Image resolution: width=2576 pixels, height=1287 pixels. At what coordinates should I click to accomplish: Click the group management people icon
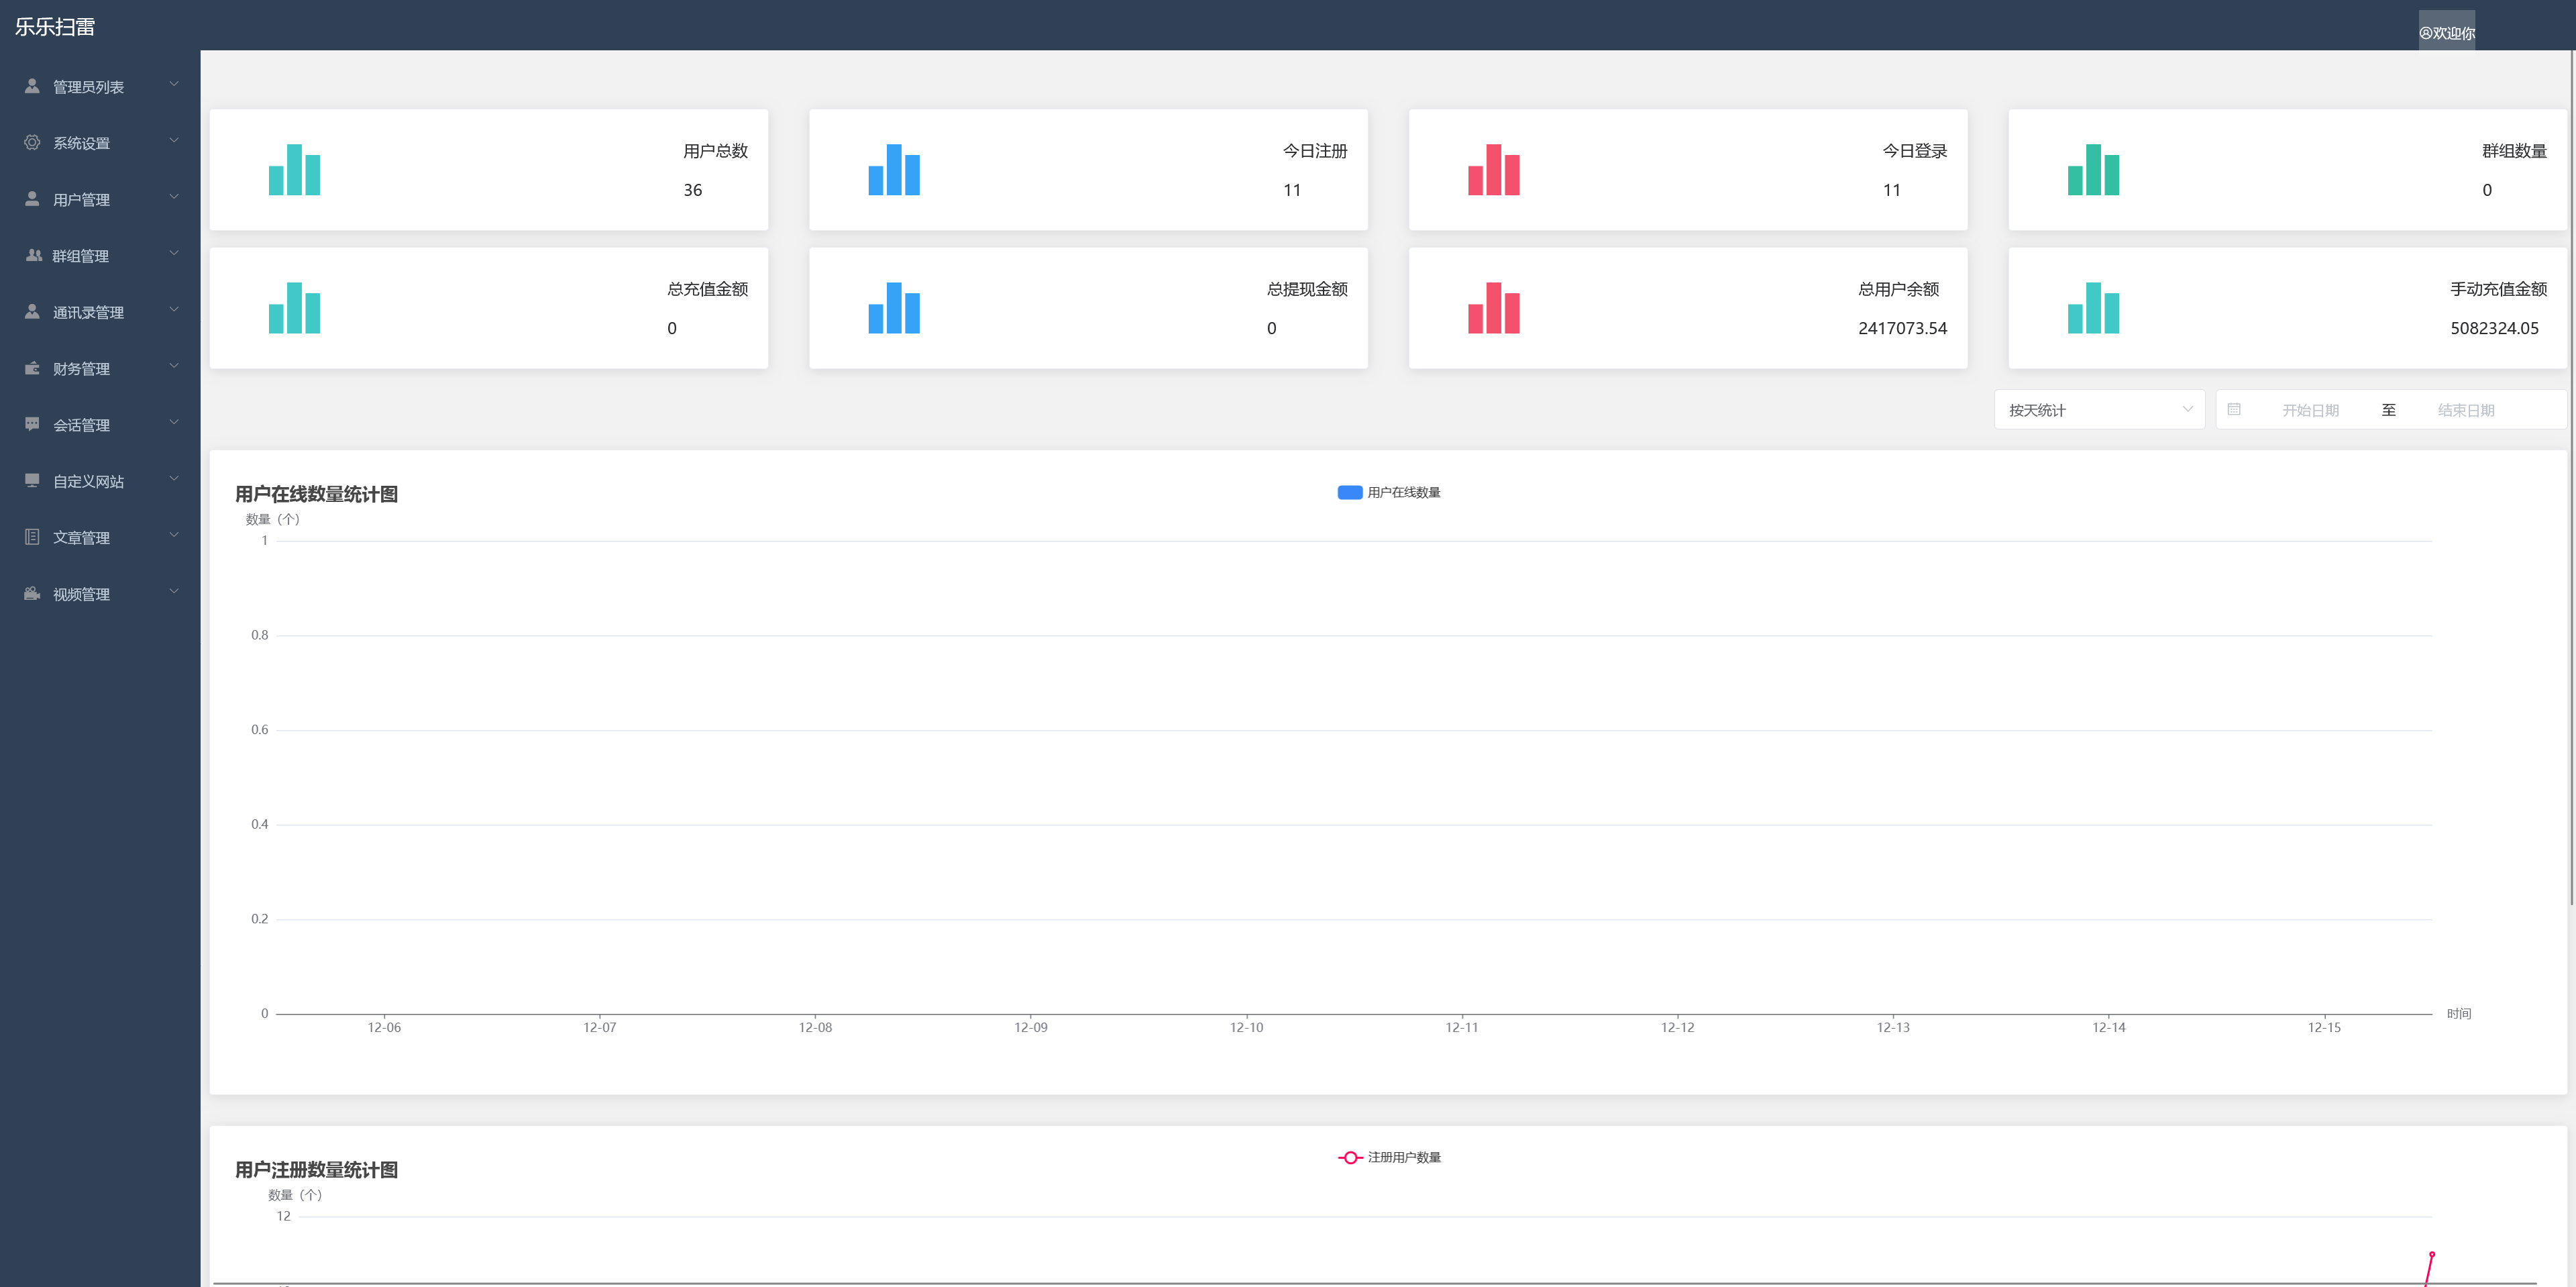(x=33, y=255)
